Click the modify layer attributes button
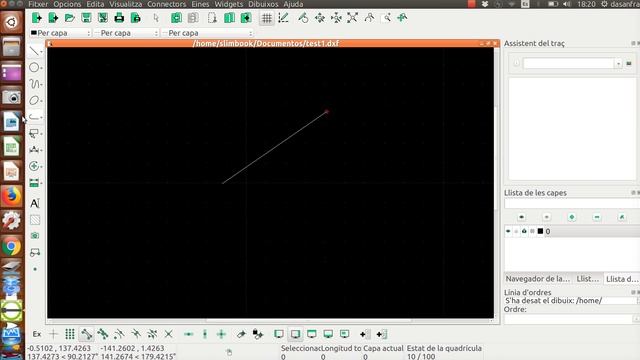The width and height of the screenshot is (640, 360). [x=622, y=217]
